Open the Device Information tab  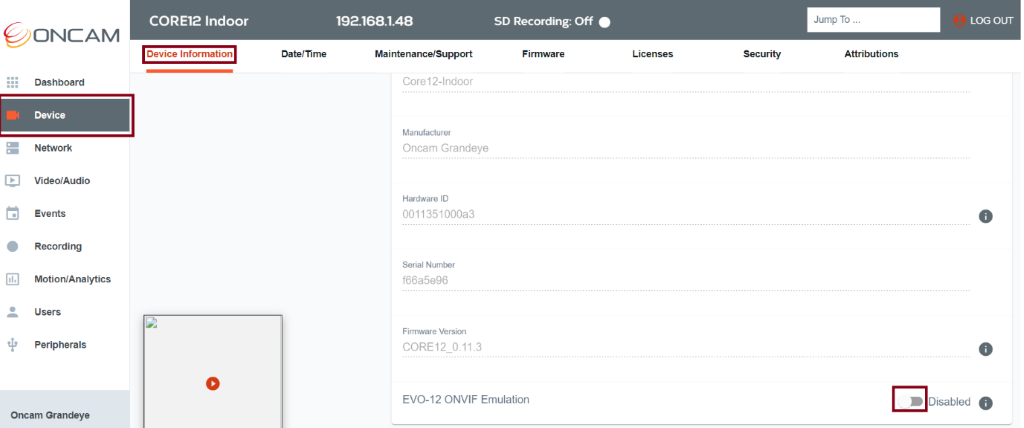point(189,54)
